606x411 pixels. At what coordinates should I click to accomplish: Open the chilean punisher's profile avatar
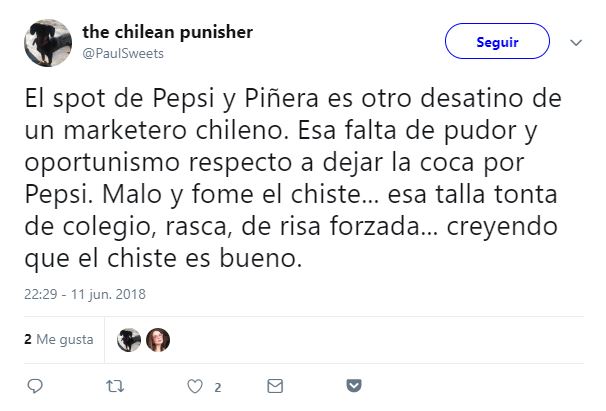[47, 42]
